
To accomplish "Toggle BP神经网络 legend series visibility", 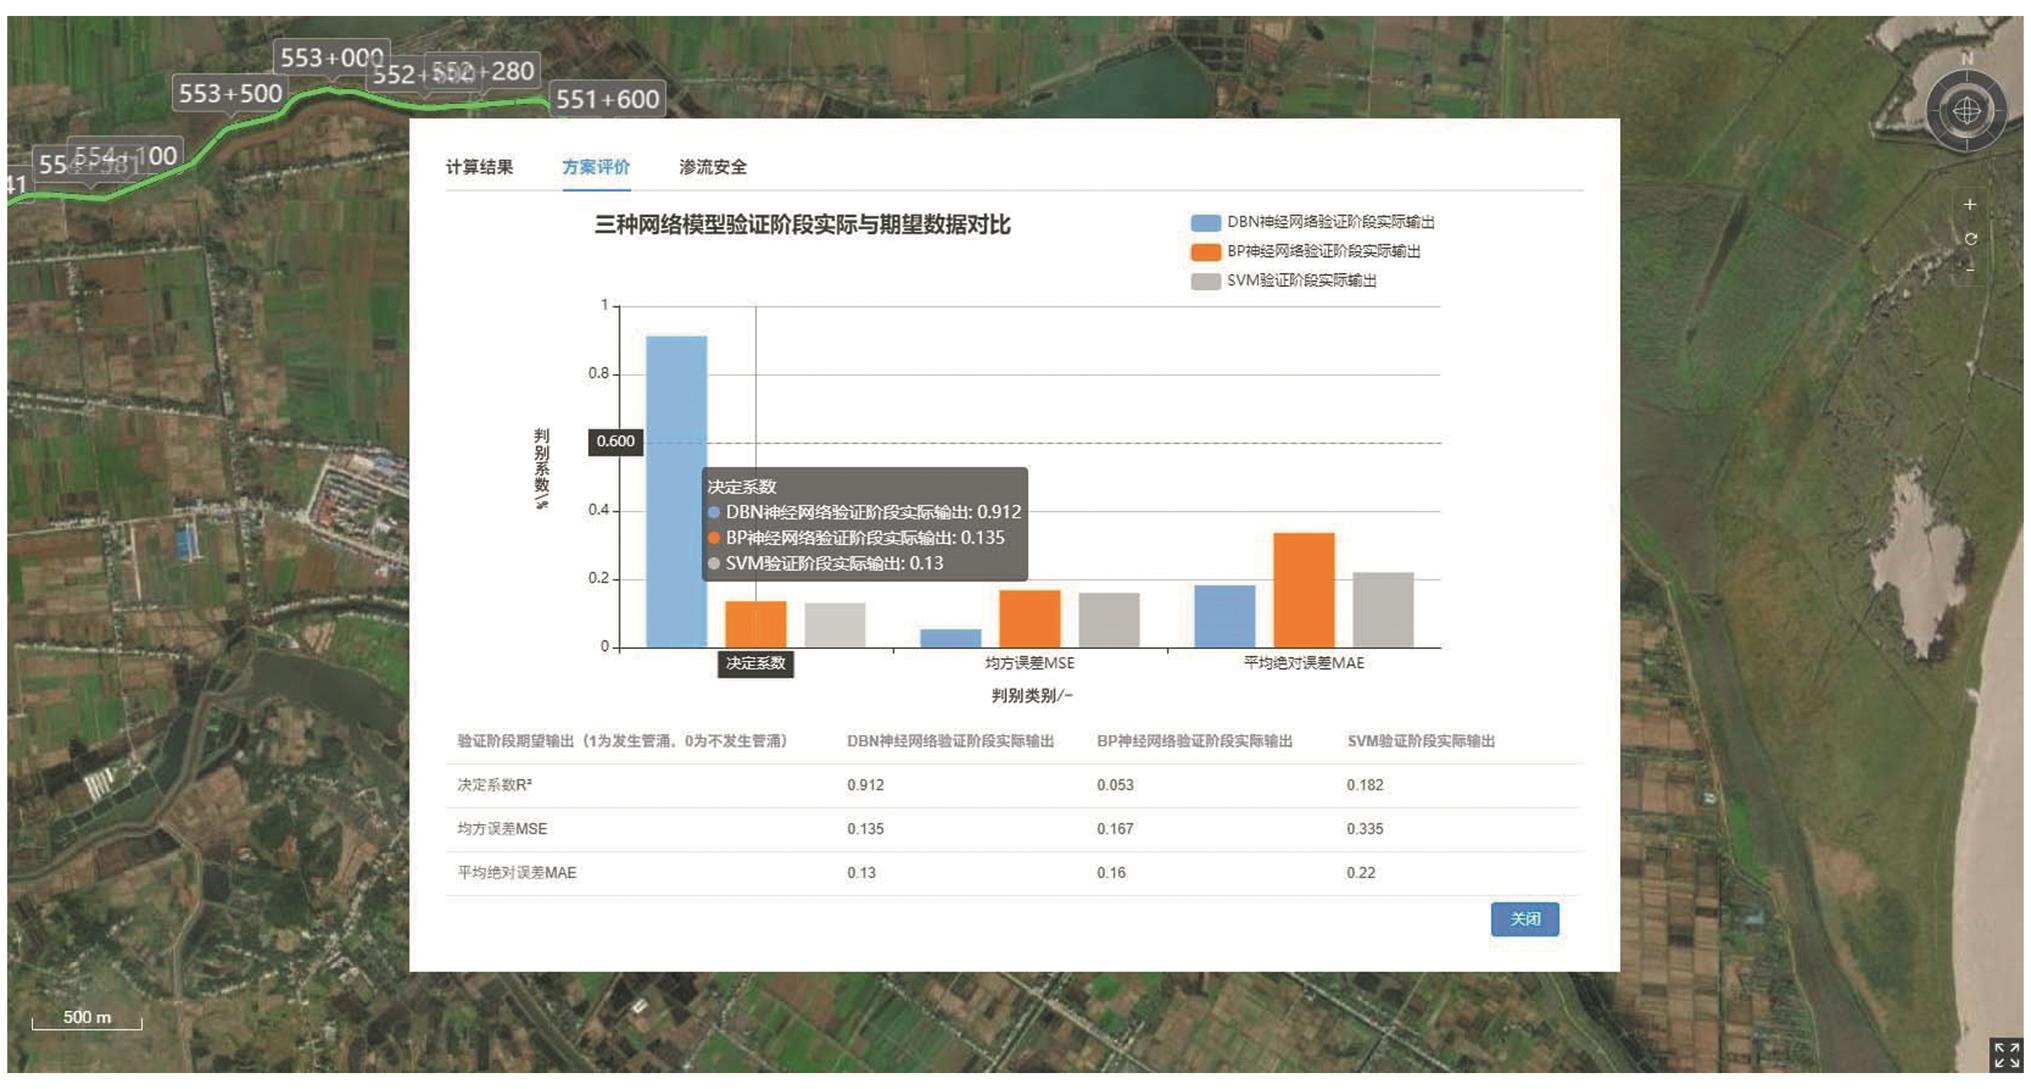I will click(1305, 251).
